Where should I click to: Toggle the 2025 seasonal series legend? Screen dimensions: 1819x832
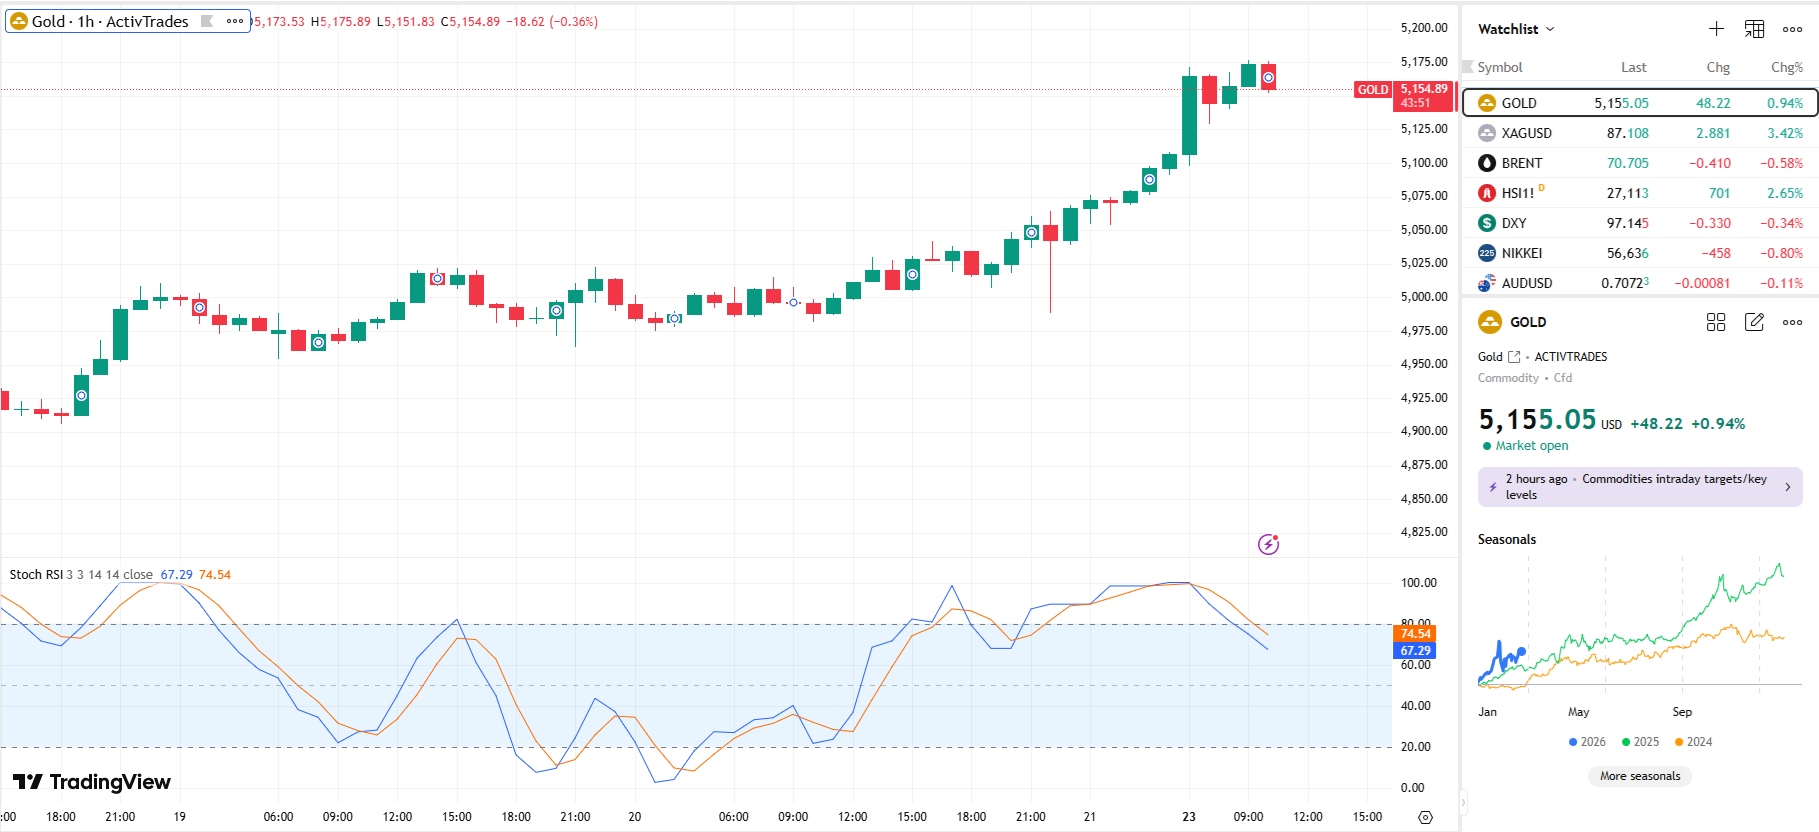[1640, 742]
